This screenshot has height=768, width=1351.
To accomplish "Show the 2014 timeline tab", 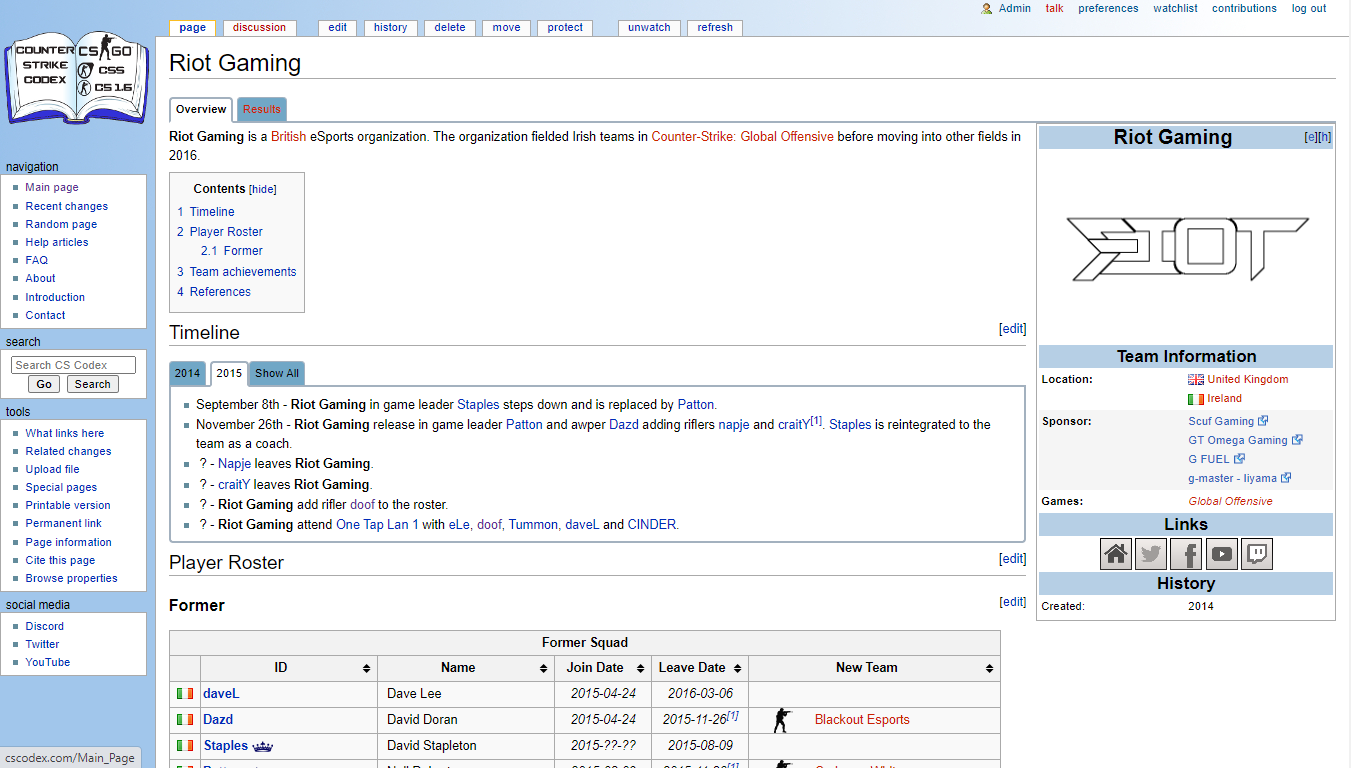I will 188,373.
